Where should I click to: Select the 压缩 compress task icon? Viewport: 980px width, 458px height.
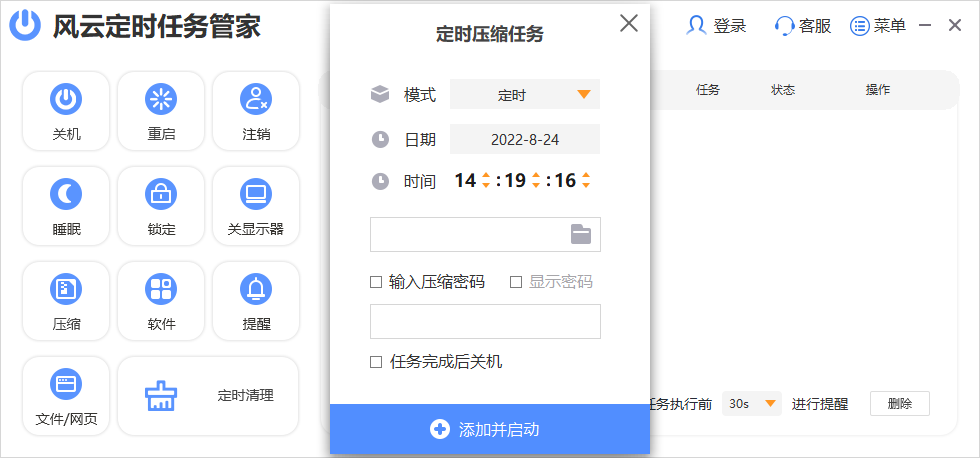pos(66,289)
